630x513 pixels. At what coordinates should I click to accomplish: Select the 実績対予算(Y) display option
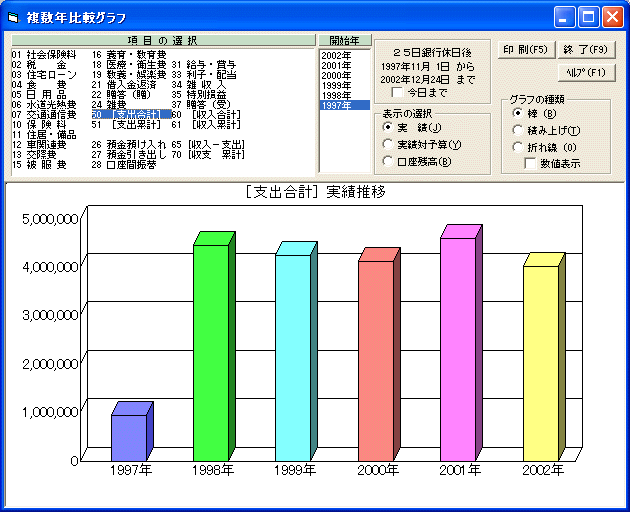click(x=388, y=144)
